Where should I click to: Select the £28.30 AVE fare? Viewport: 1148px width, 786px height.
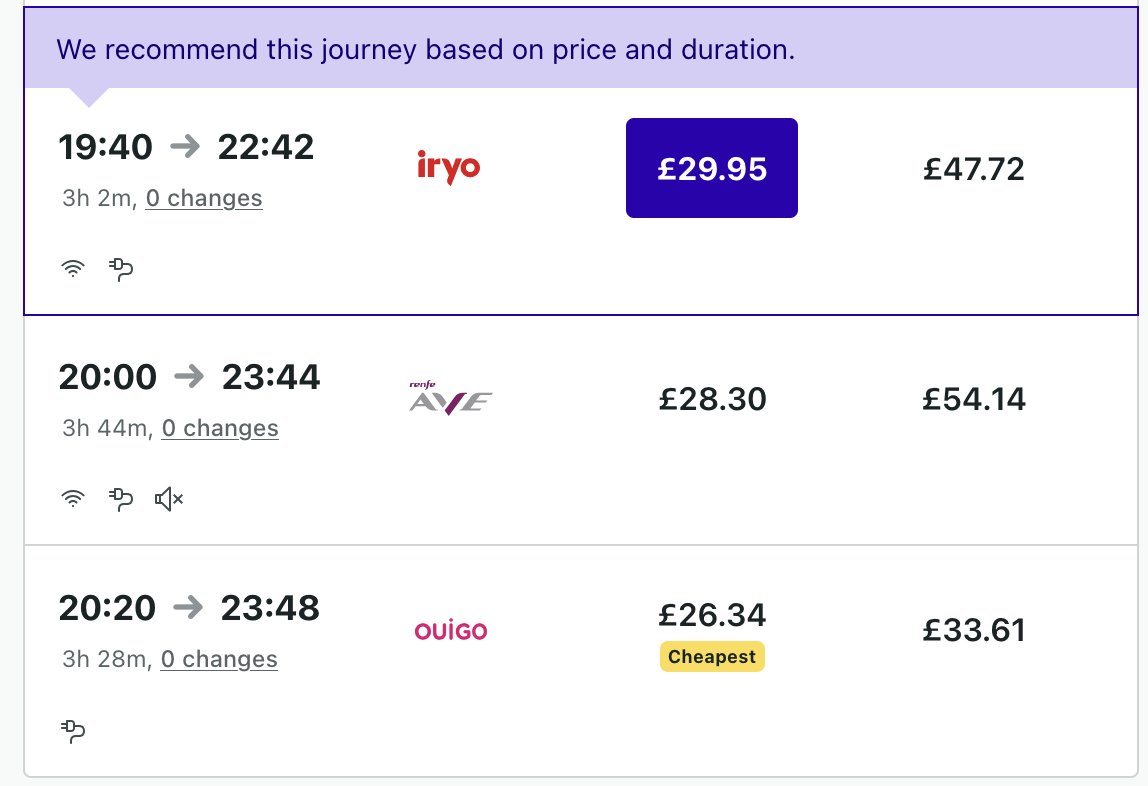[x=712, y=399]
